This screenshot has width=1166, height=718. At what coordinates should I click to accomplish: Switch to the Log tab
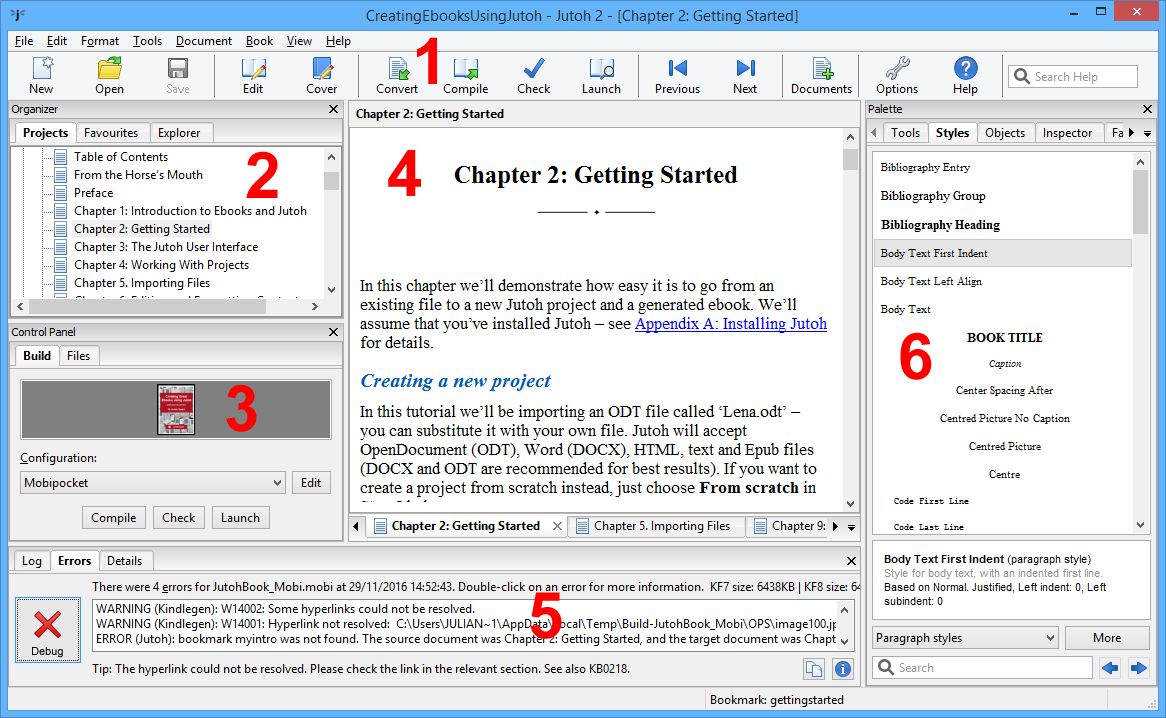tap(31, 561)
